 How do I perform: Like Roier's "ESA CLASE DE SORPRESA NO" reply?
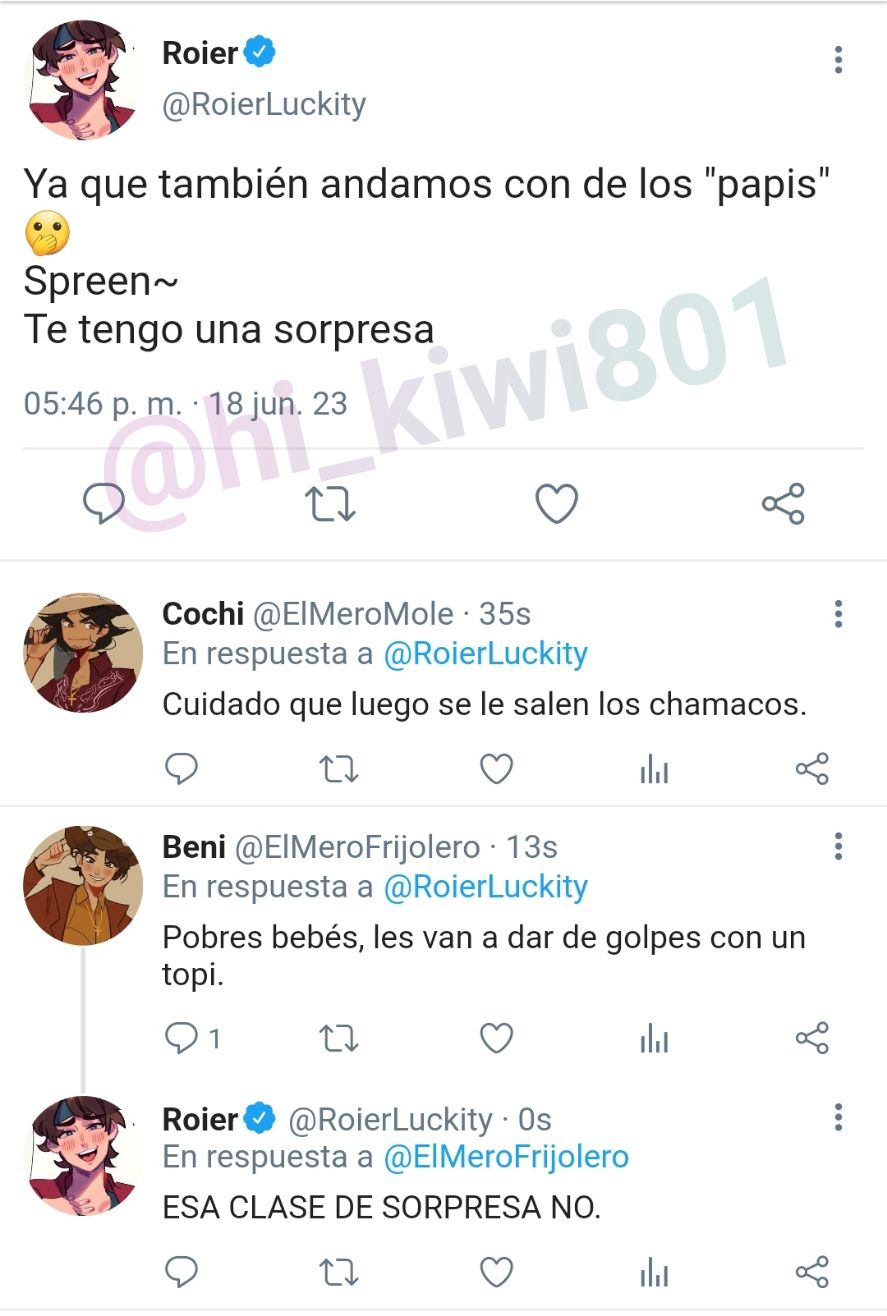point(497,1271)
